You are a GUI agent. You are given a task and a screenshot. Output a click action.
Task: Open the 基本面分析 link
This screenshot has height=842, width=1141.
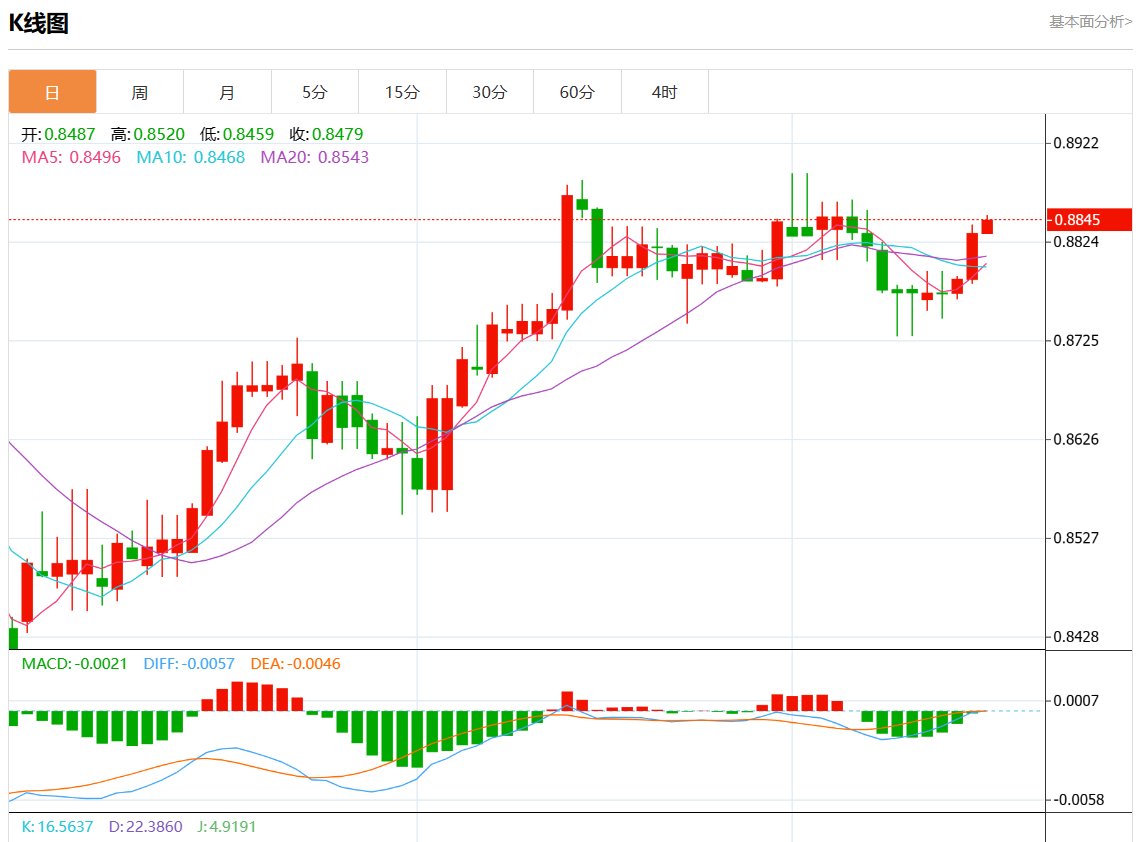tap(1090, 22)
